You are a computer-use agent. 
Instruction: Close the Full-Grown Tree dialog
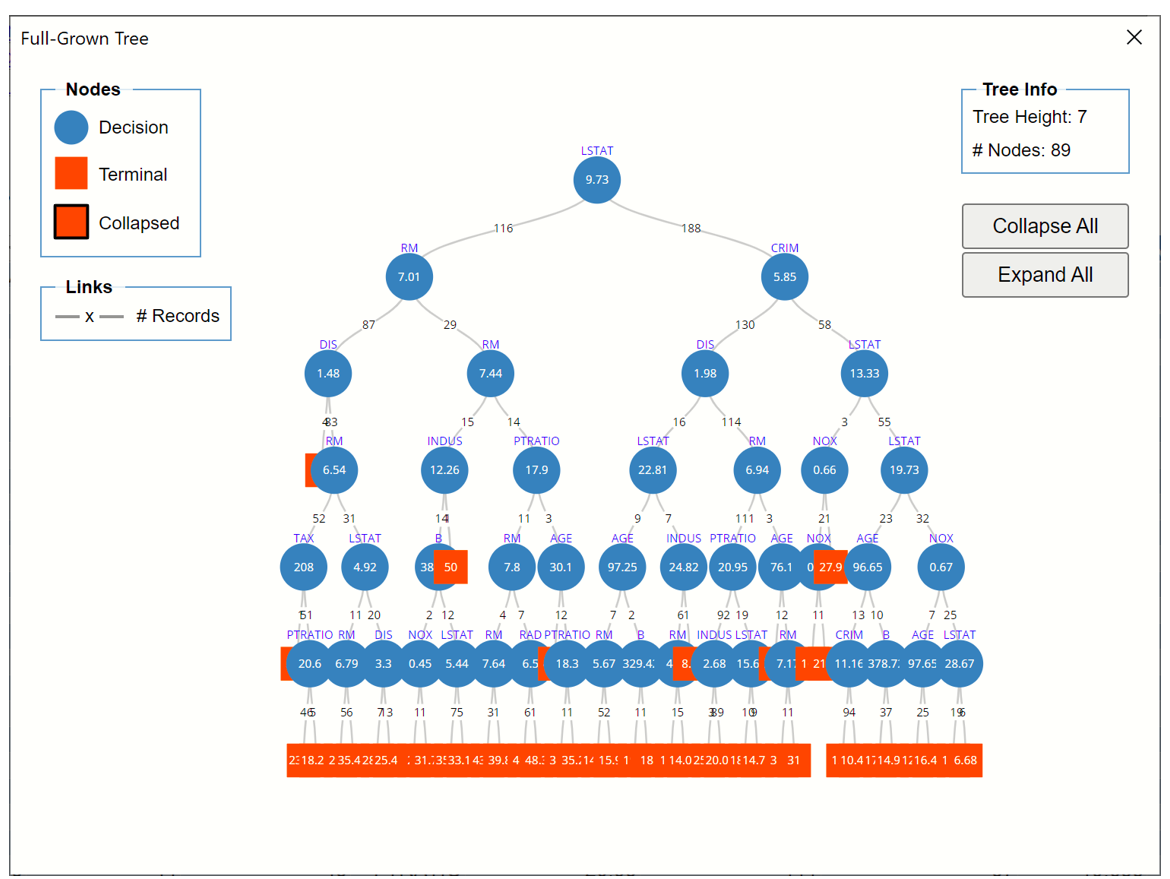pyautogui.click(x=1134, y=37)
